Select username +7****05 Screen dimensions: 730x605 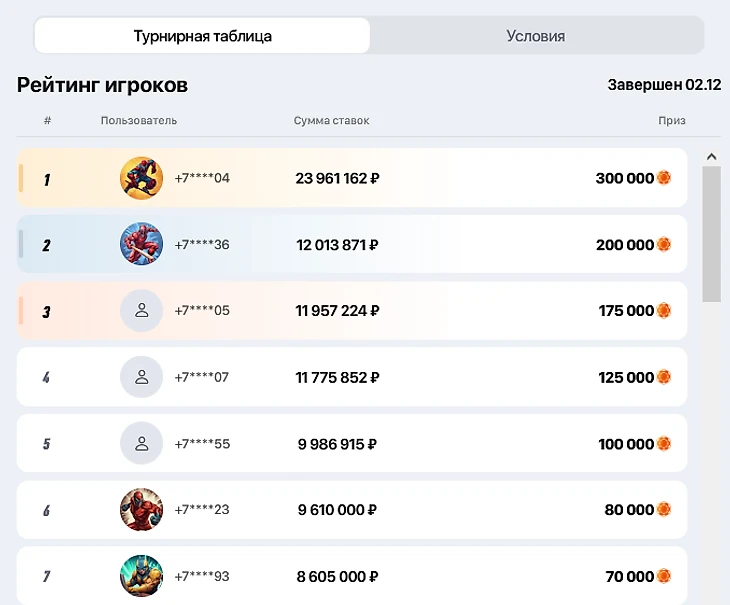coord(202,310)
